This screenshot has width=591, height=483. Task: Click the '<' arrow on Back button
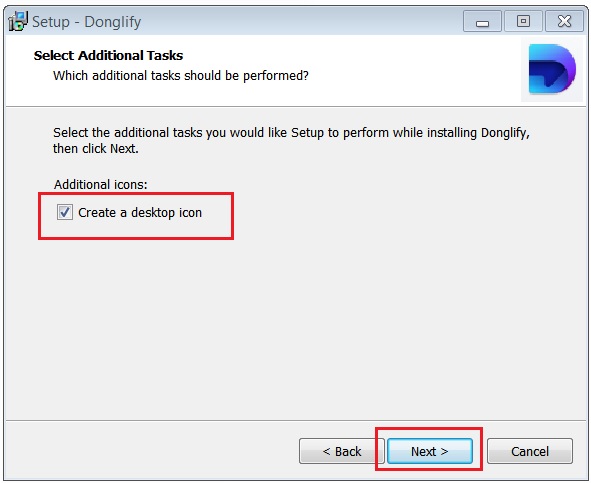point(326,451)
